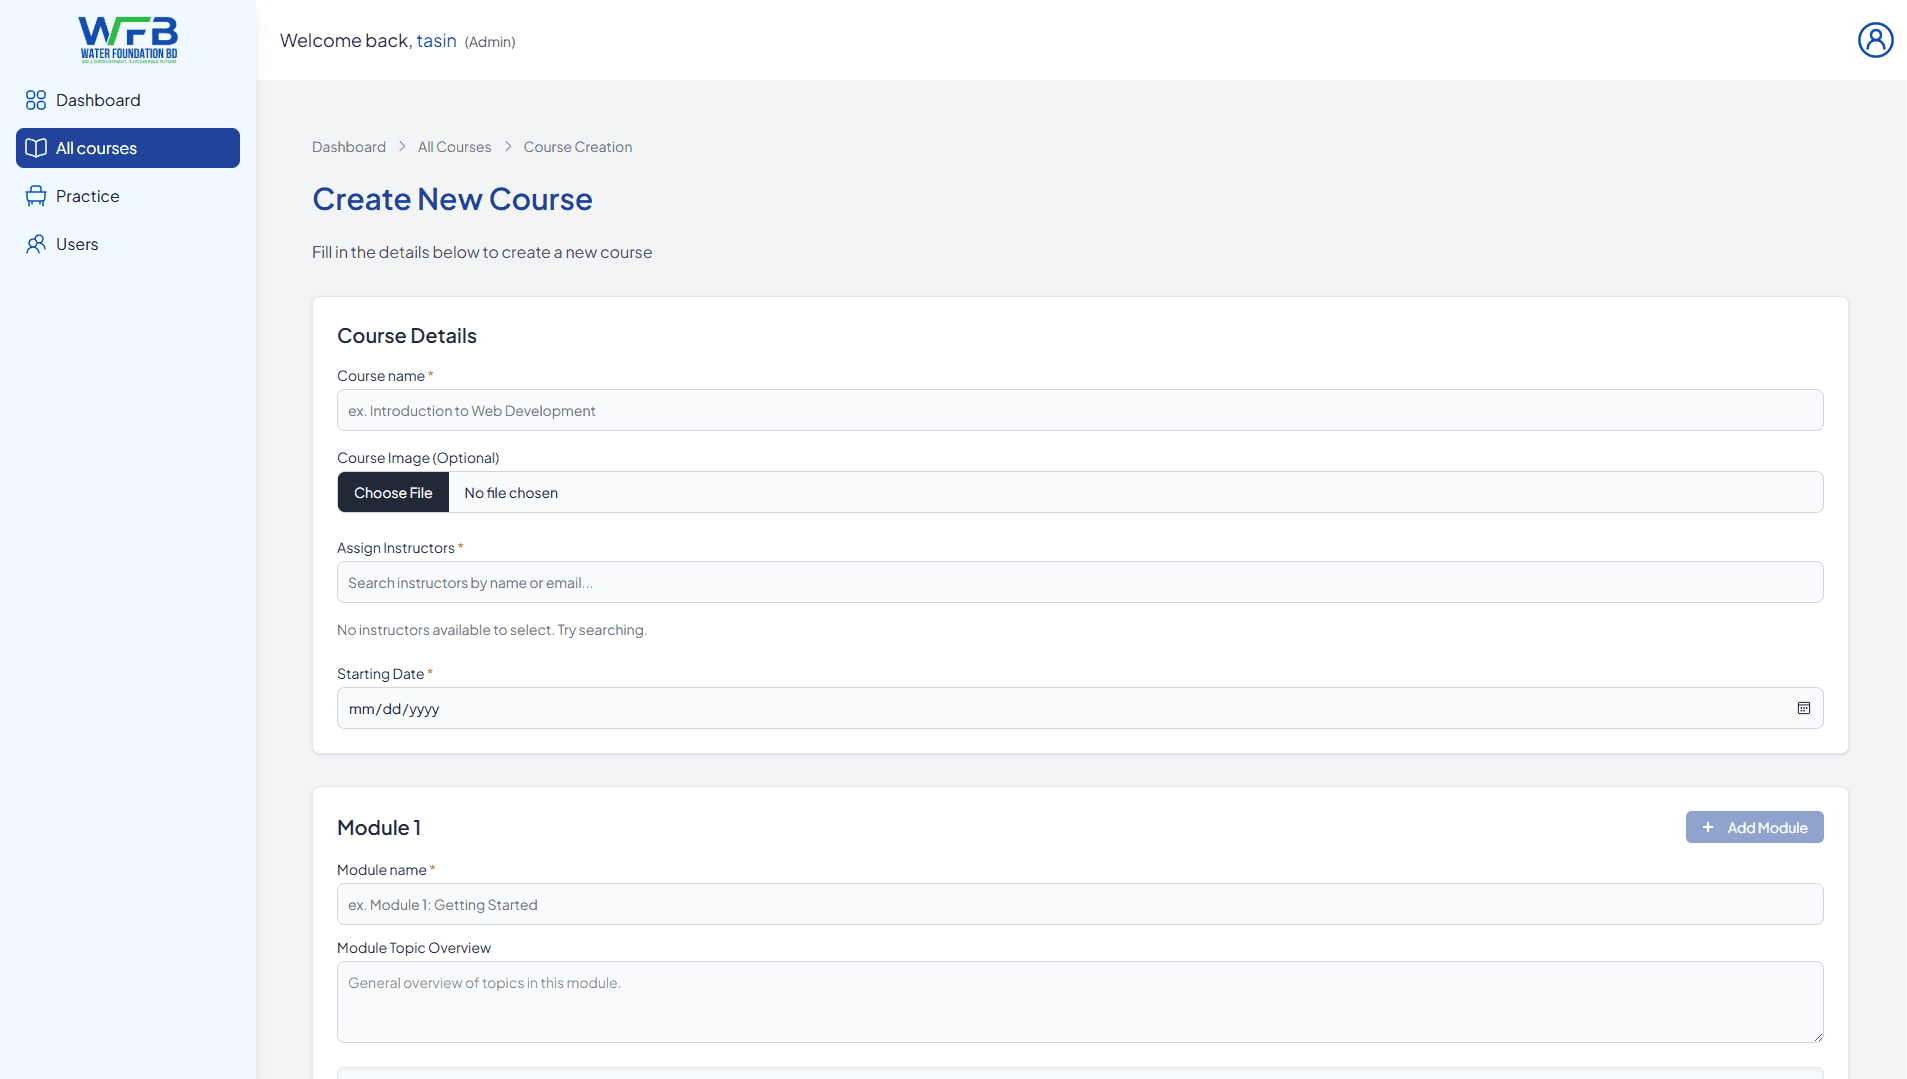Navigate to All Courses breadcrumb
1907x1079 pixels.
point(454,147)
